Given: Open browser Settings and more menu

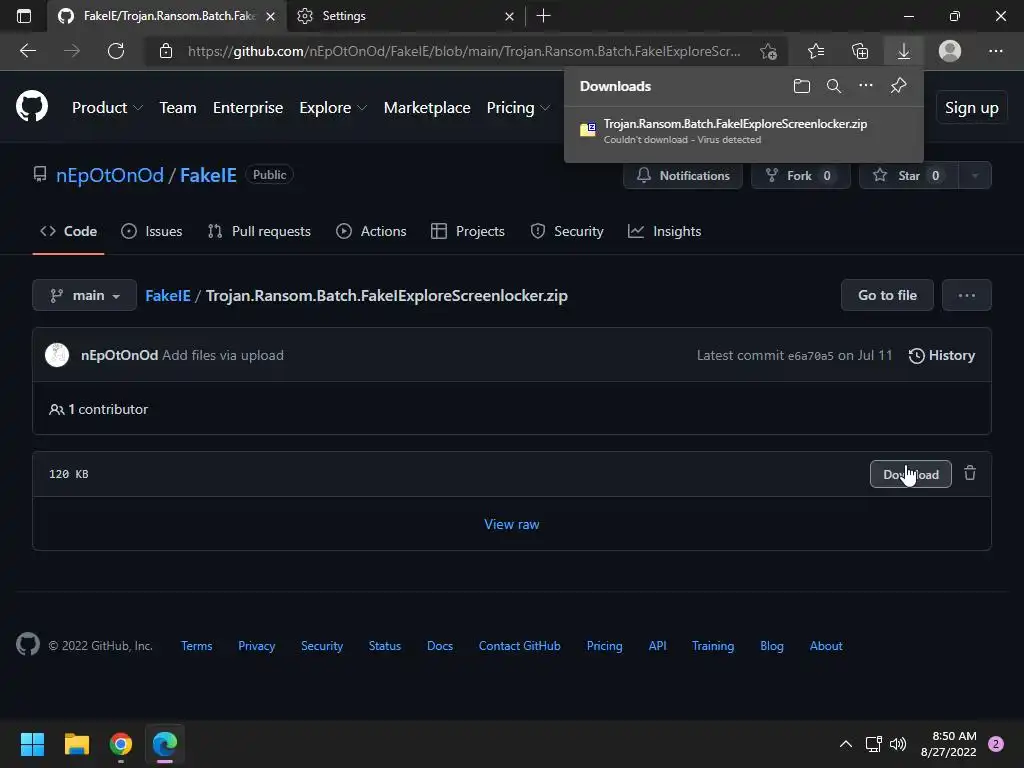Looking at the screenshot, I should pos(995,51).
